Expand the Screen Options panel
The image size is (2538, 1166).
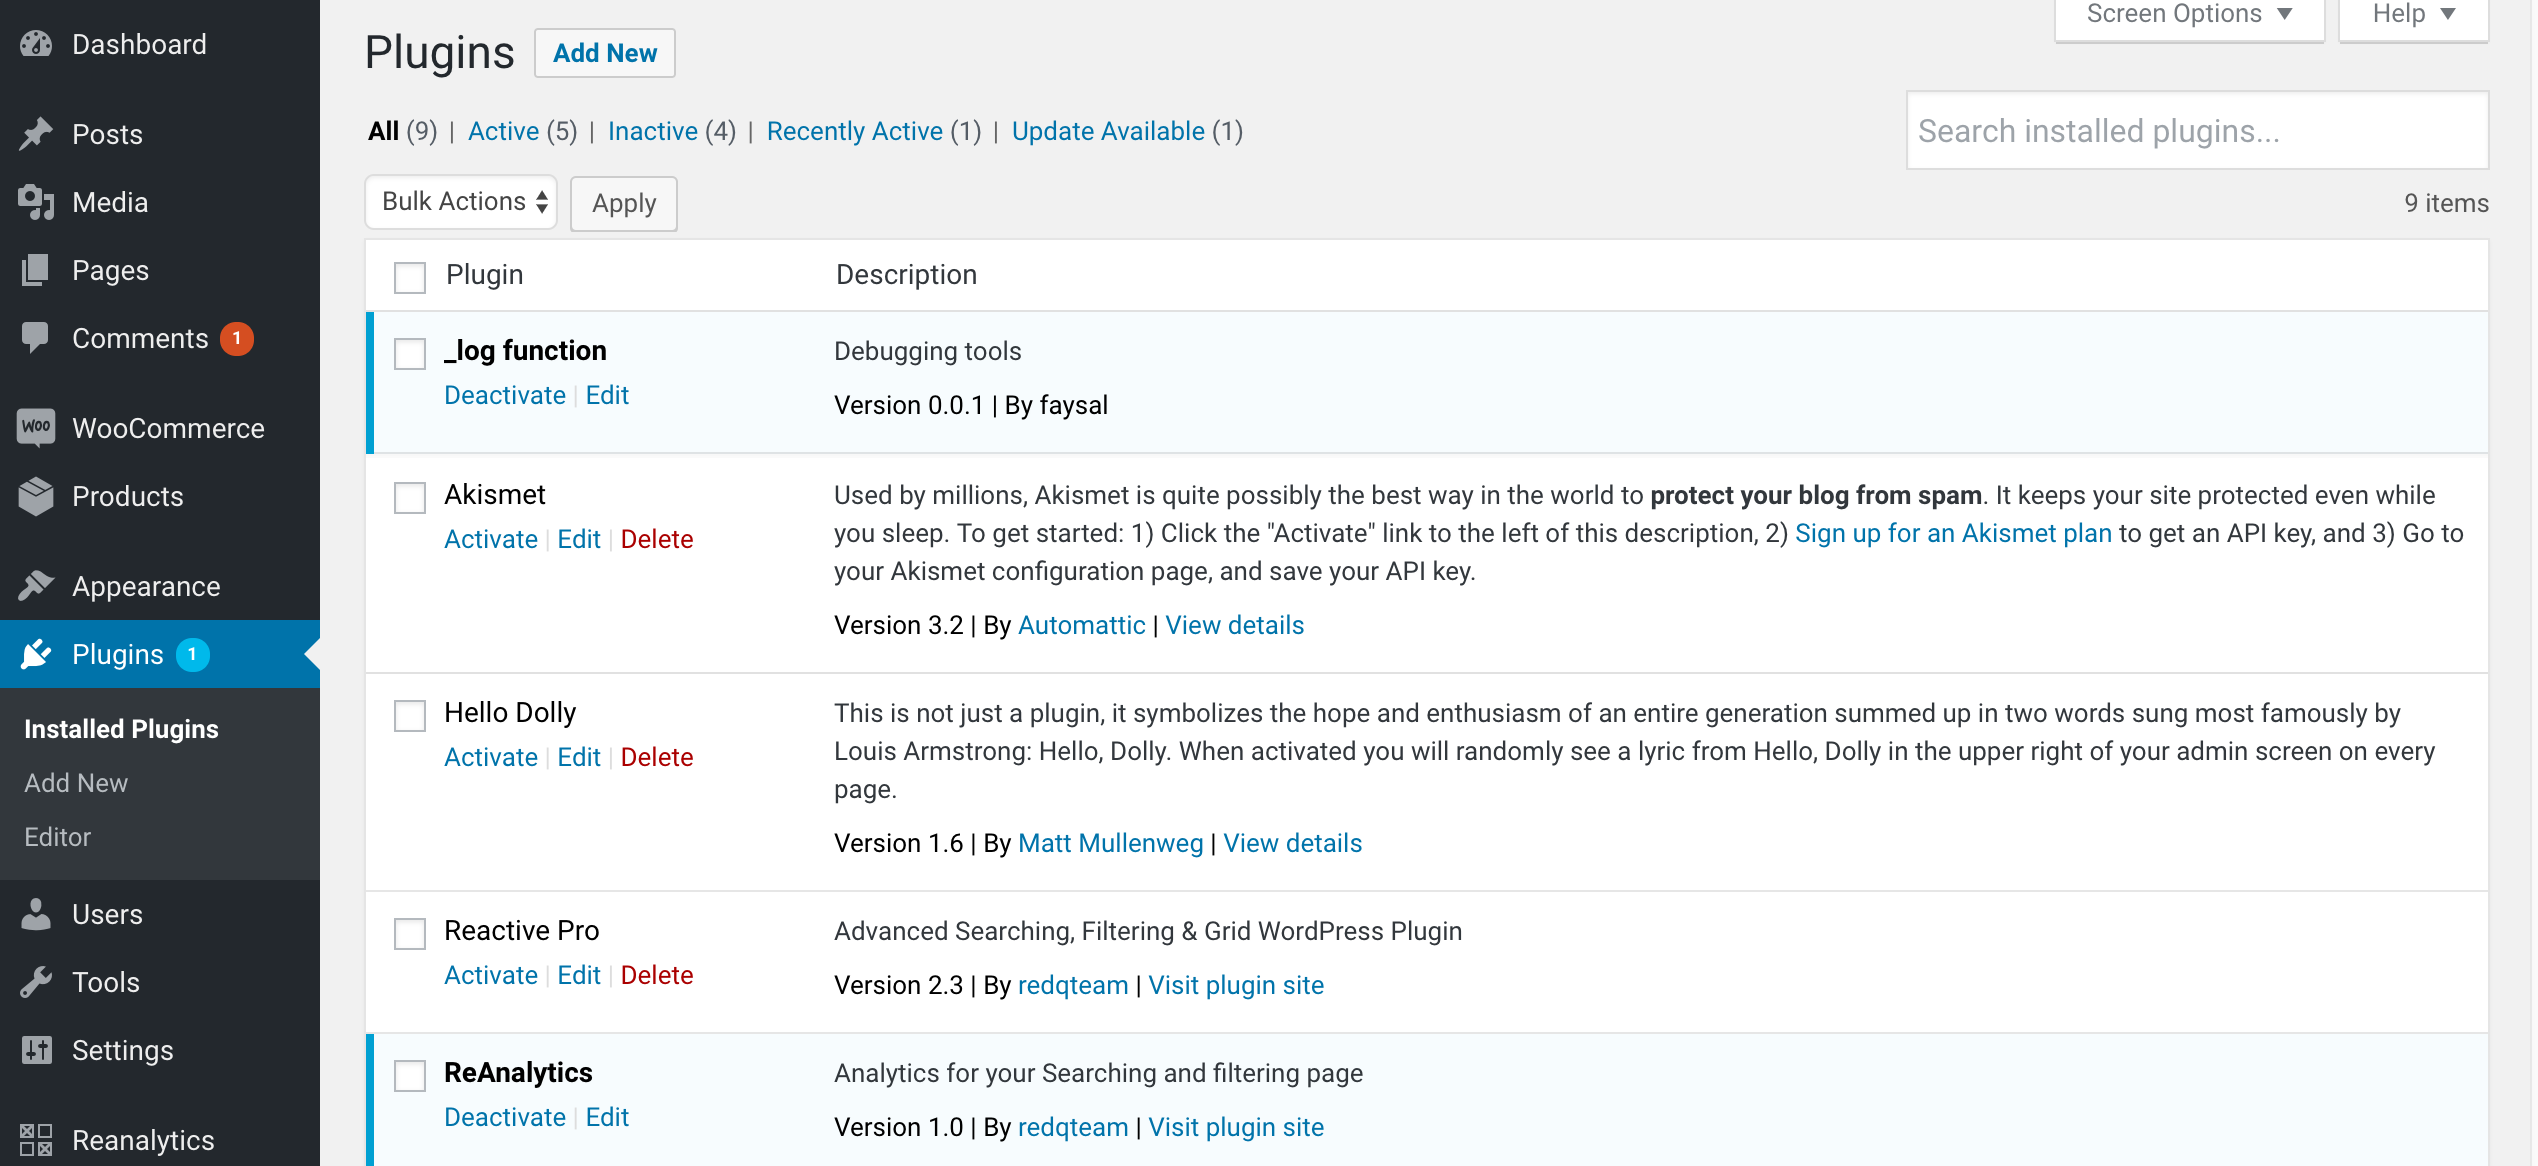(2188, 16)
